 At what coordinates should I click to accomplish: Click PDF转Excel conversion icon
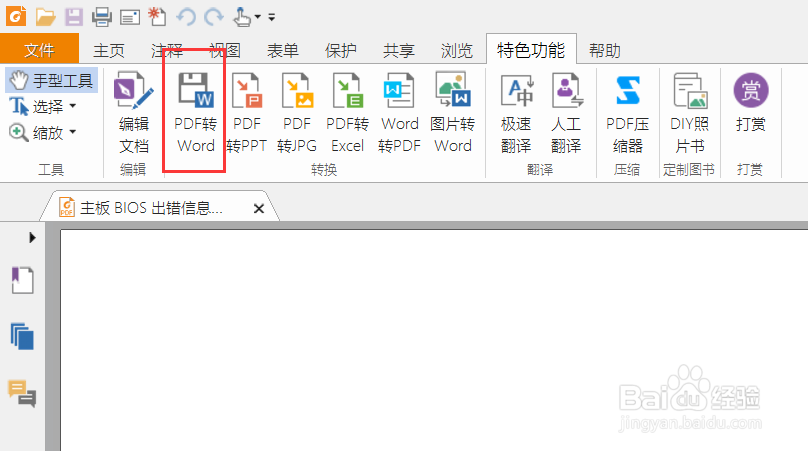click(347, 112)
